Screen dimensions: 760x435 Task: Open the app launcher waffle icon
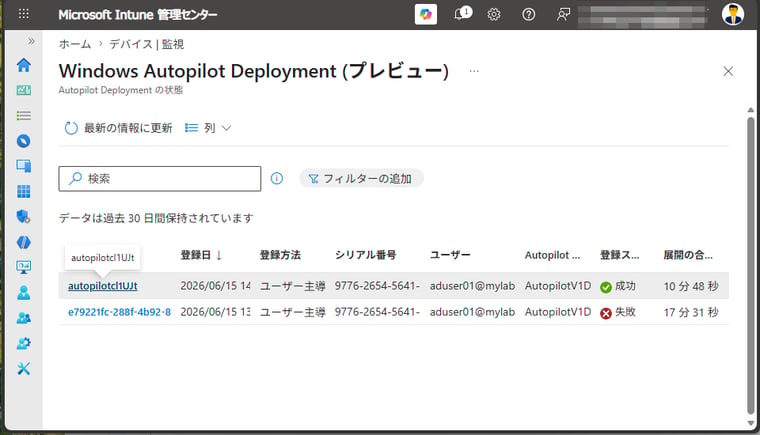pos(23,14)
